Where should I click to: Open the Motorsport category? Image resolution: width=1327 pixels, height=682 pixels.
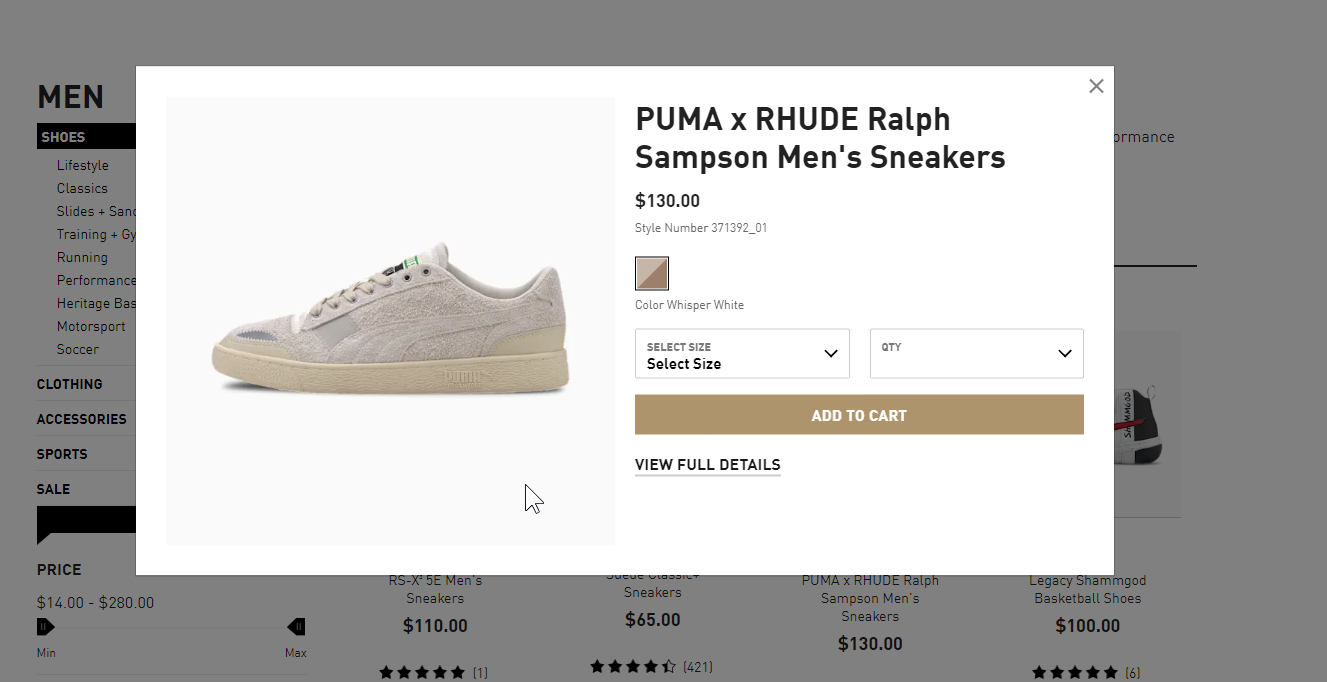(91, 326)
